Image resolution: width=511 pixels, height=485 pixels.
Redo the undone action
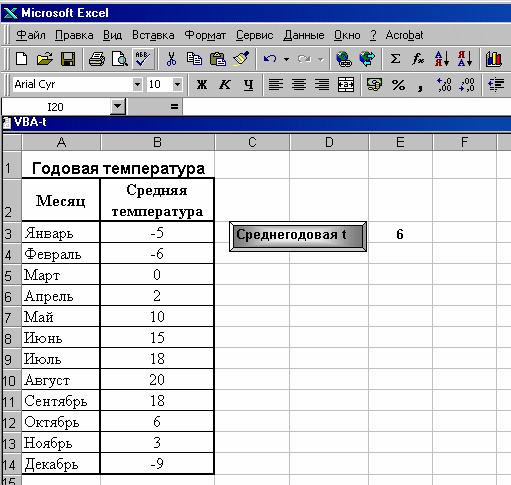tap(304, 59)
